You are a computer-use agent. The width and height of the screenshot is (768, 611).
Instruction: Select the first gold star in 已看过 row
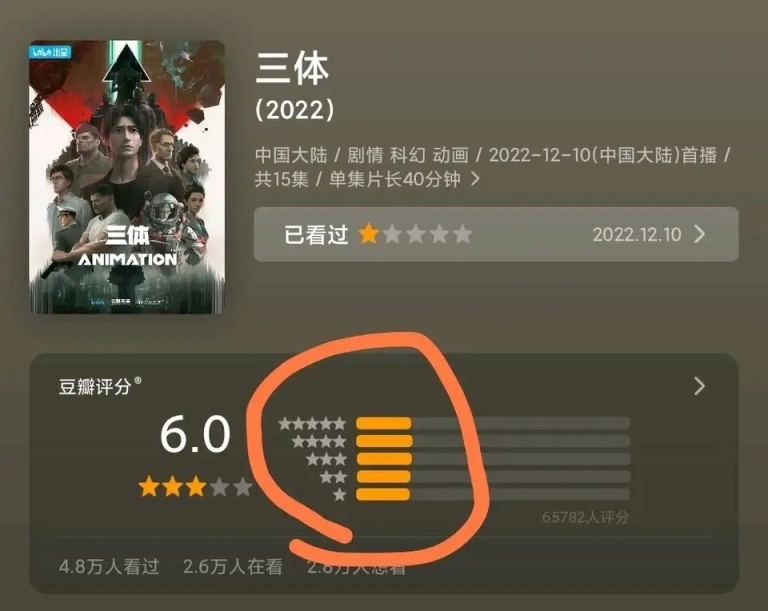coord(368,234)
